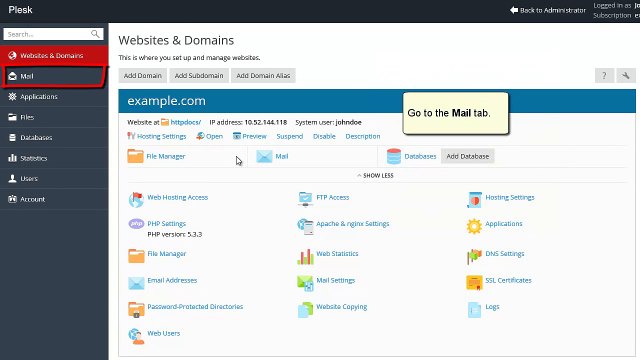Click the Preview link
Image resolution: width=640 pixels, height=360 pixels.
tap(254, 136)
